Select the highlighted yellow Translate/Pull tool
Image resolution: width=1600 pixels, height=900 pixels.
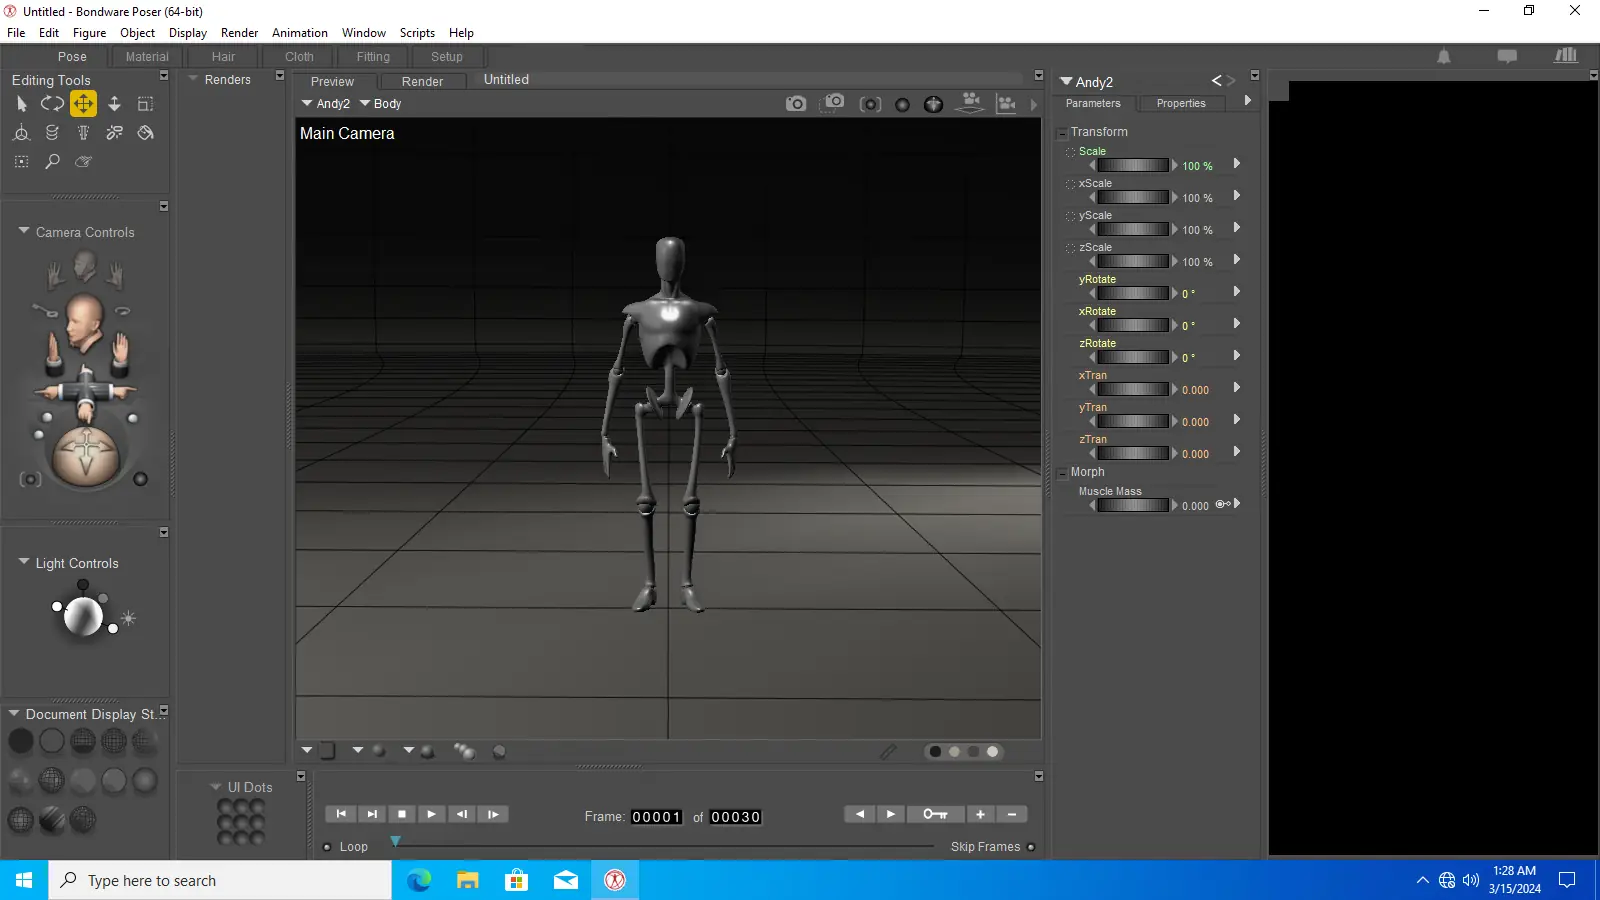[x=83, y=103]
